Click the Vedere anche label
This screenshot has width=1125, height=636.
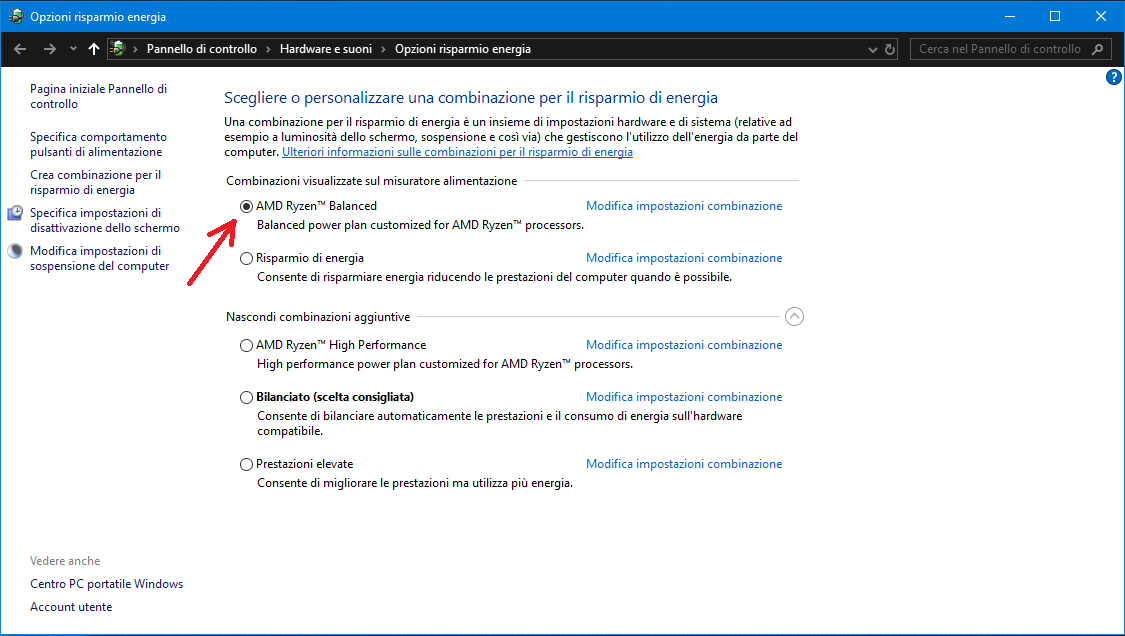click(65, 561)
